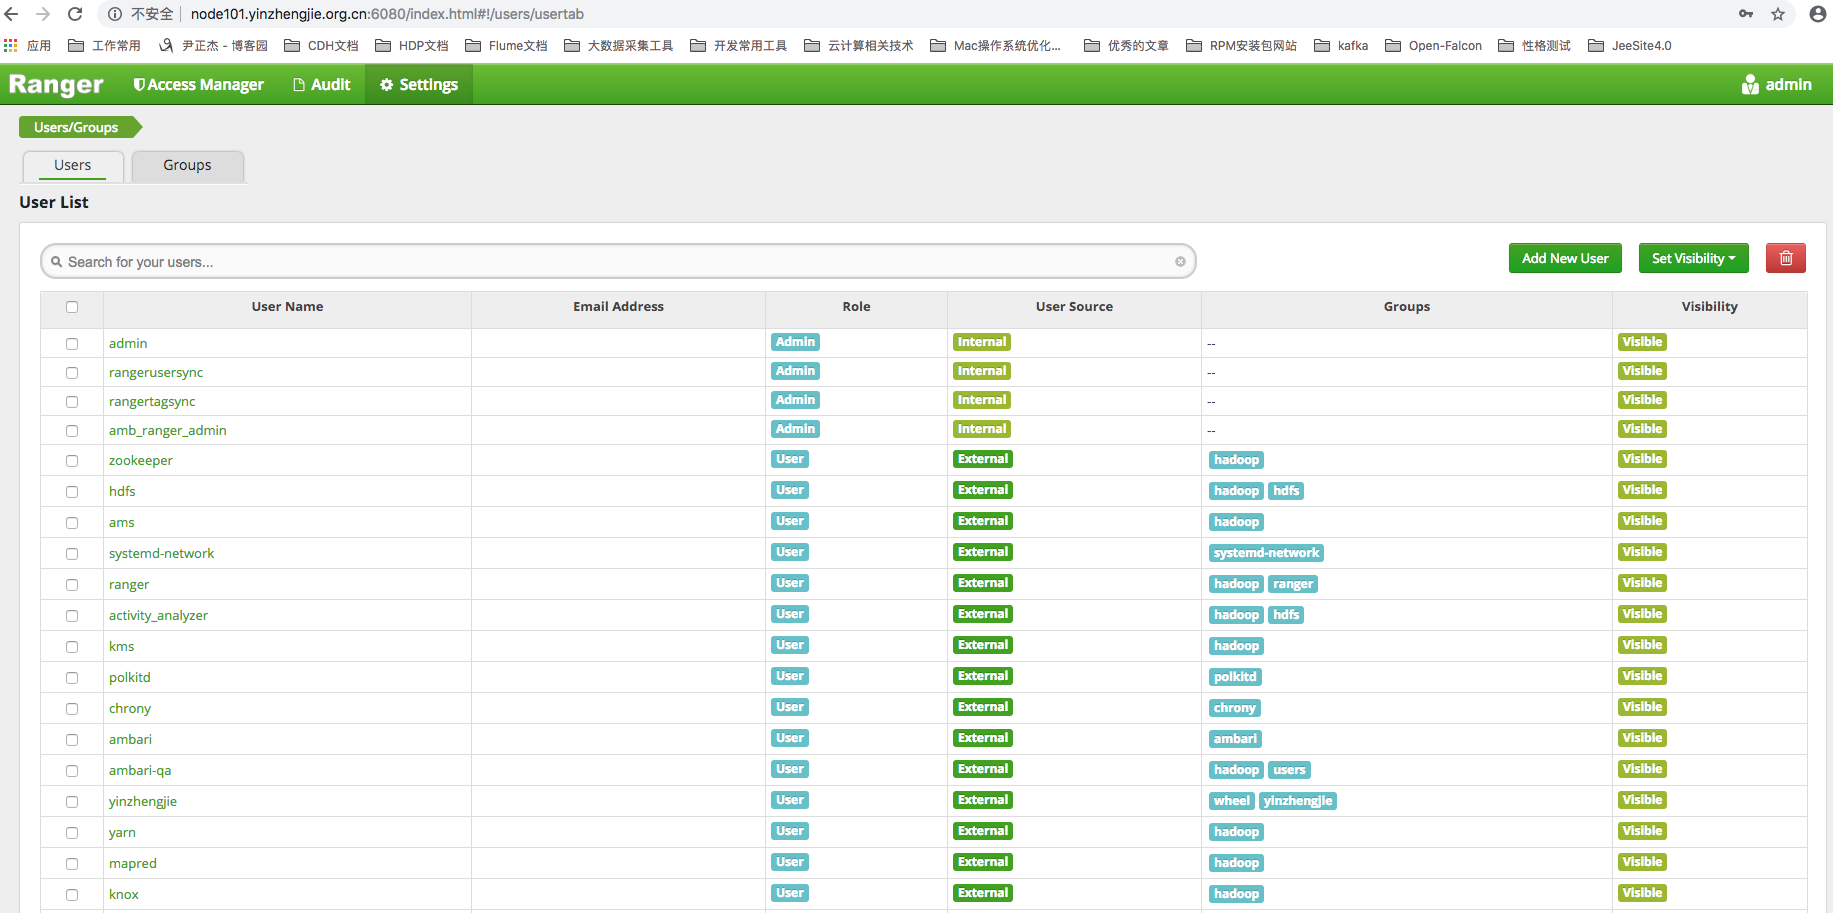Open the 云计算相关技术 bookmark folder
The height and width of the screenshot is (913, 1833).
click(x=859, y=45)
